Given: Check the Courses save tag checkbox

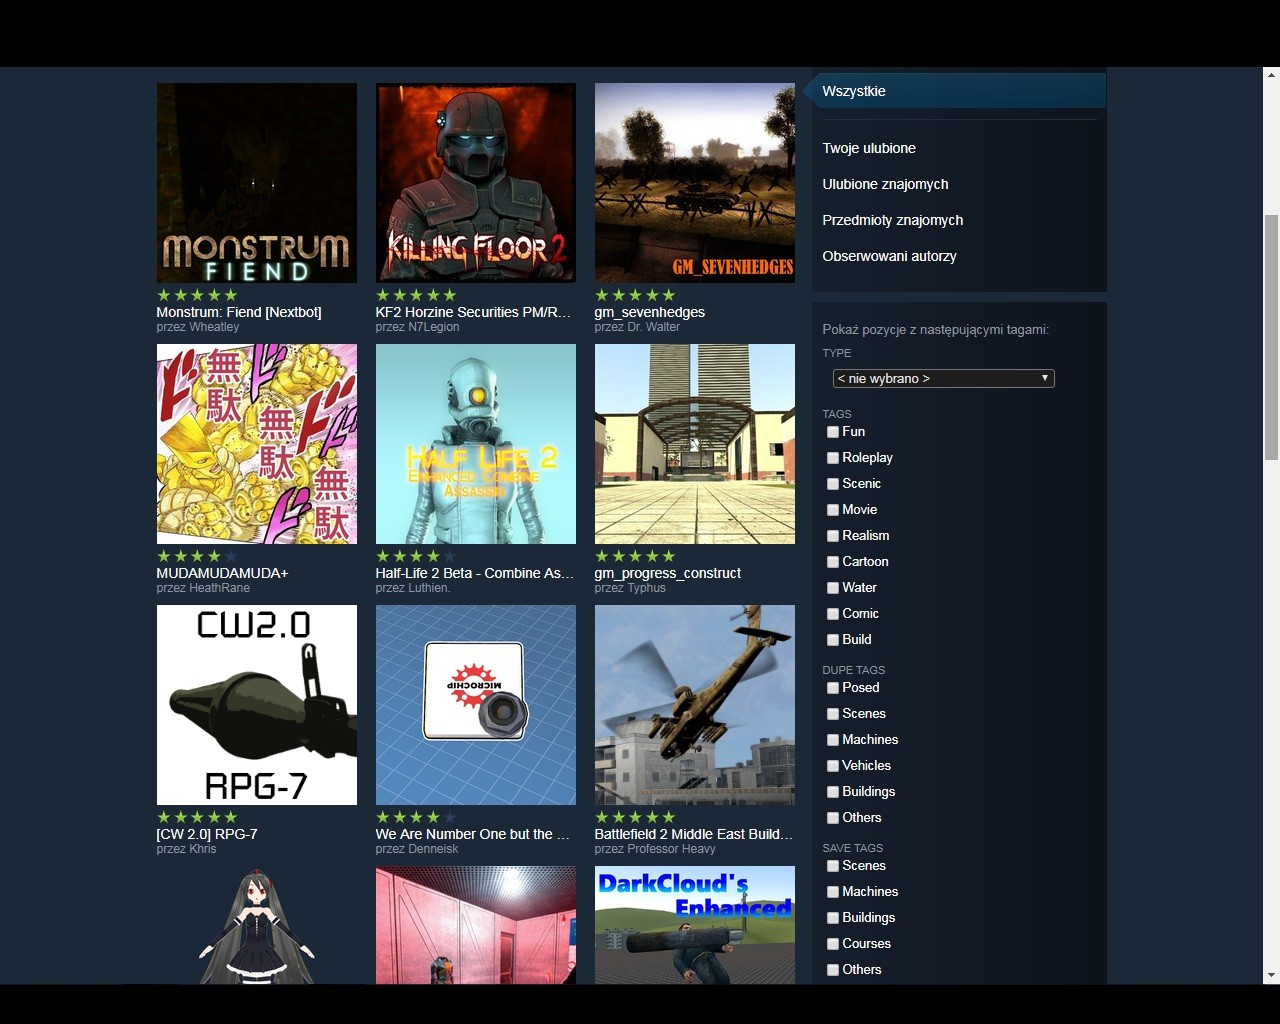Looking at the screenshot, I should tap(833, 944).
